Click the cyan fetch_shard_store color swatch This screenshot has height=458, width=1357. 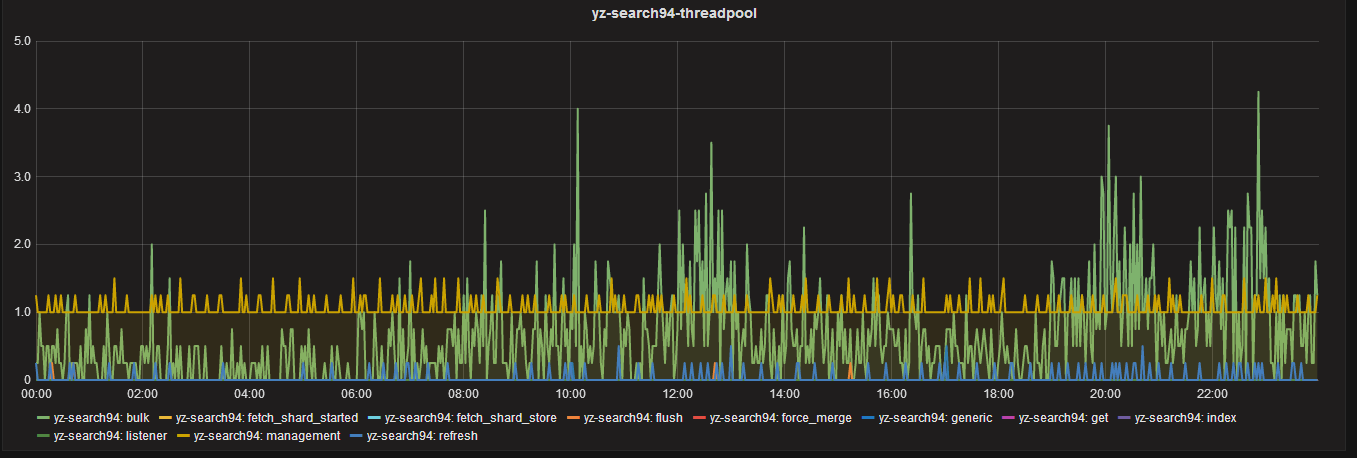pyautogui.click(x=377, y=418)
